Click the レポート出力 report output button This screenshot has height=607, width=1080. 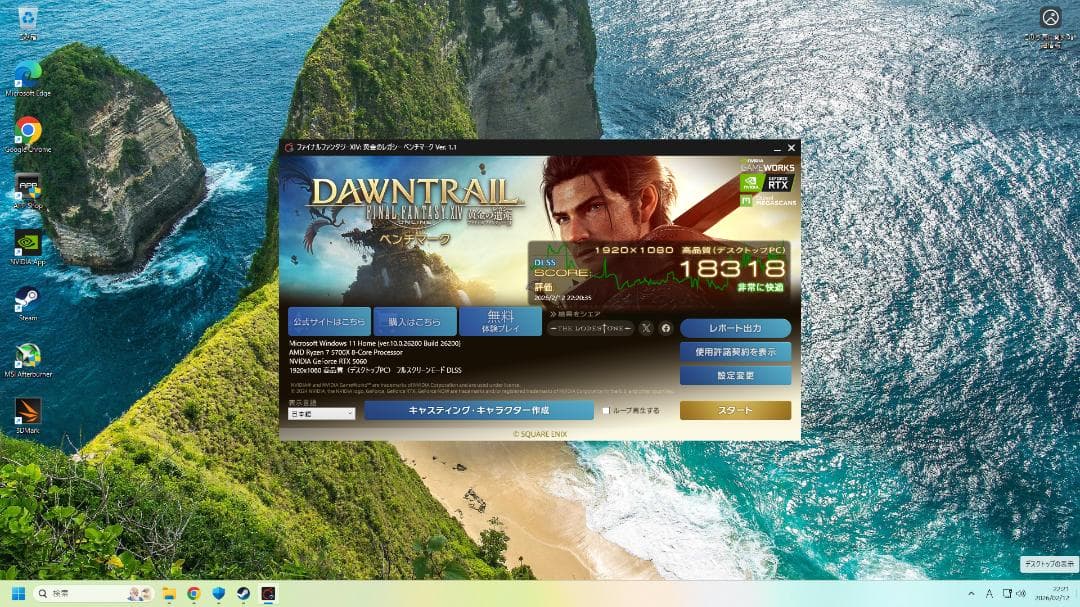click(x=735, y=329)
